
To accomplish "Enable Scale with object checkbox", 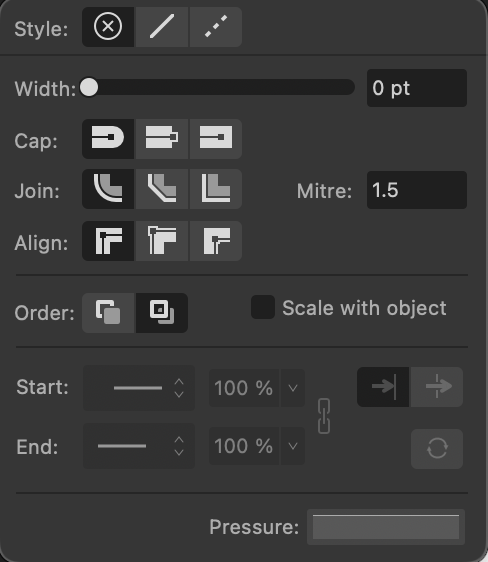I will click(x=263, y=307).
